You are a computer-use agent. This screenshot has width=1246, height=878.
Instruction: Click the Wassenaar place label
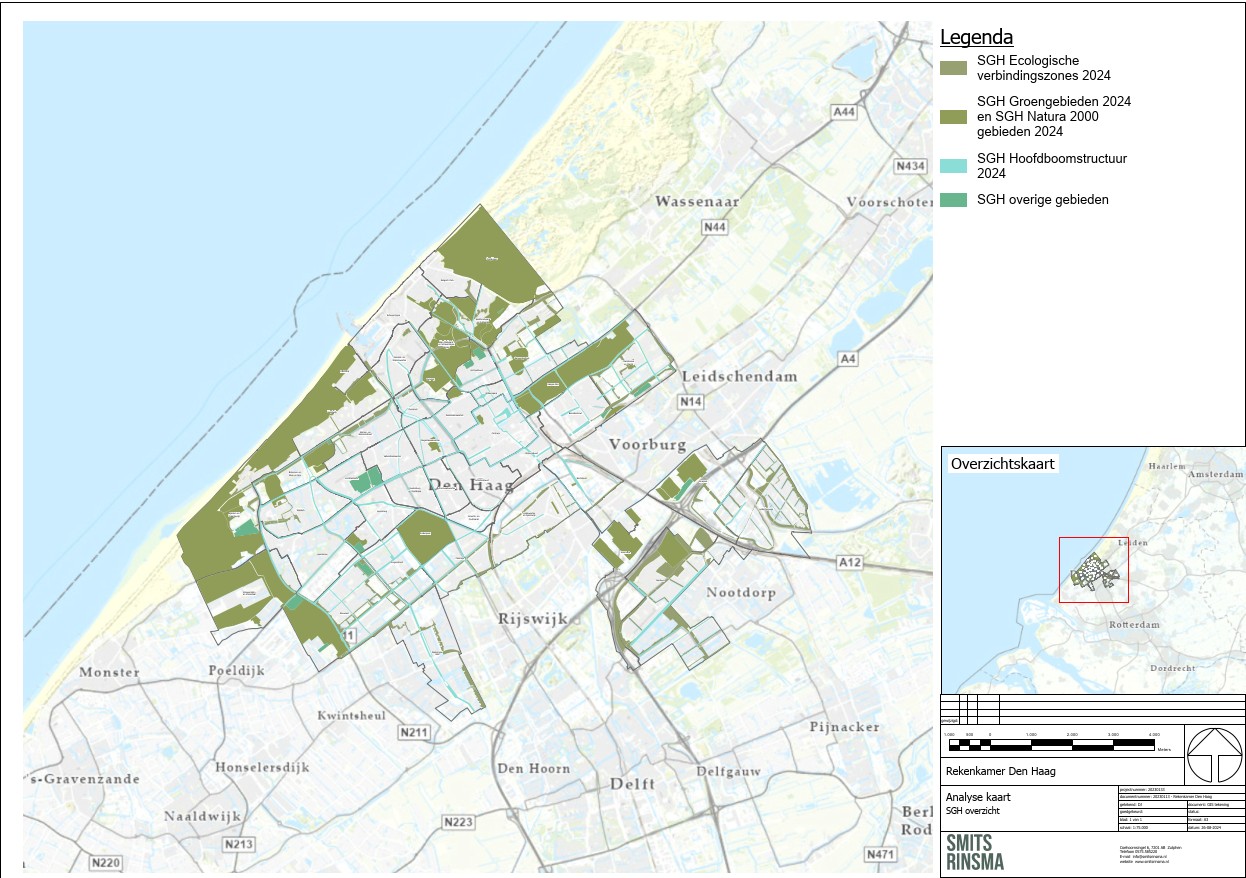pyautogui.click(x=697, y=202)
